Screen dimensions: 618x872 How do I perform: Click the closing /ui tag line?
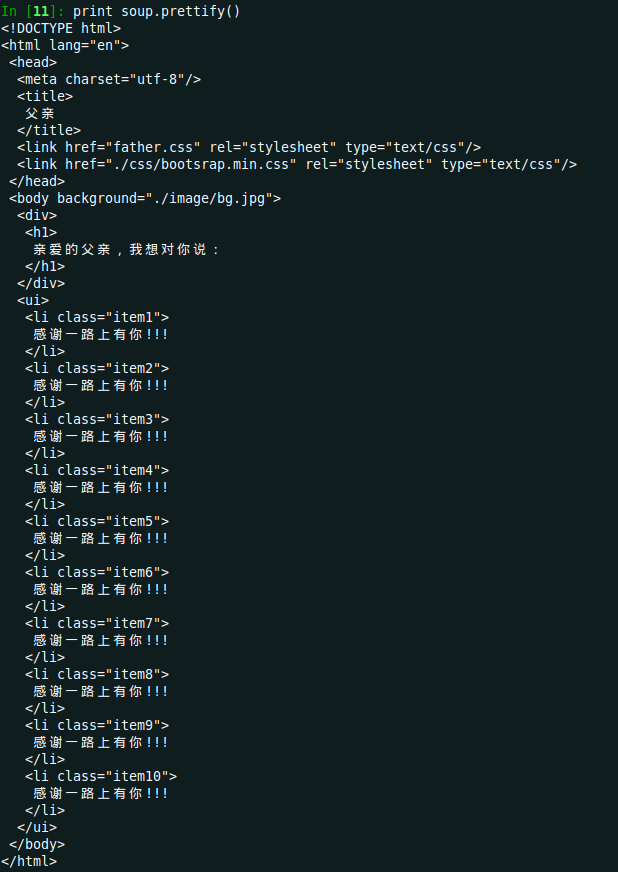pos(37,827)
